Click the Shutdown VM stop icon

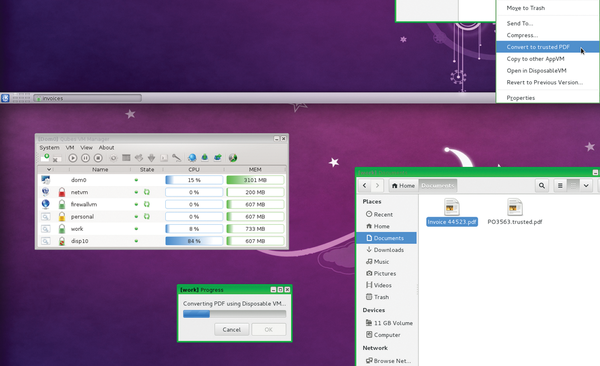(x=98, y=158)
